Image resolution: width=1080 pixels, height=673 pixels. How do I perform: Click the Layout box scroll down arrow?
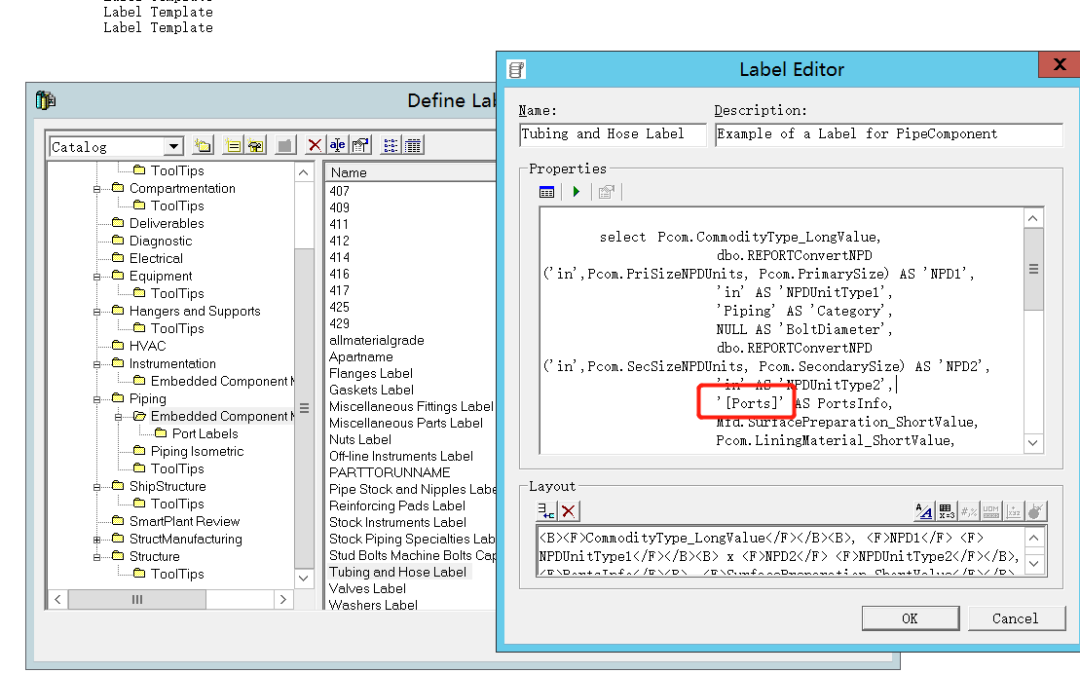pos(1034,563)
